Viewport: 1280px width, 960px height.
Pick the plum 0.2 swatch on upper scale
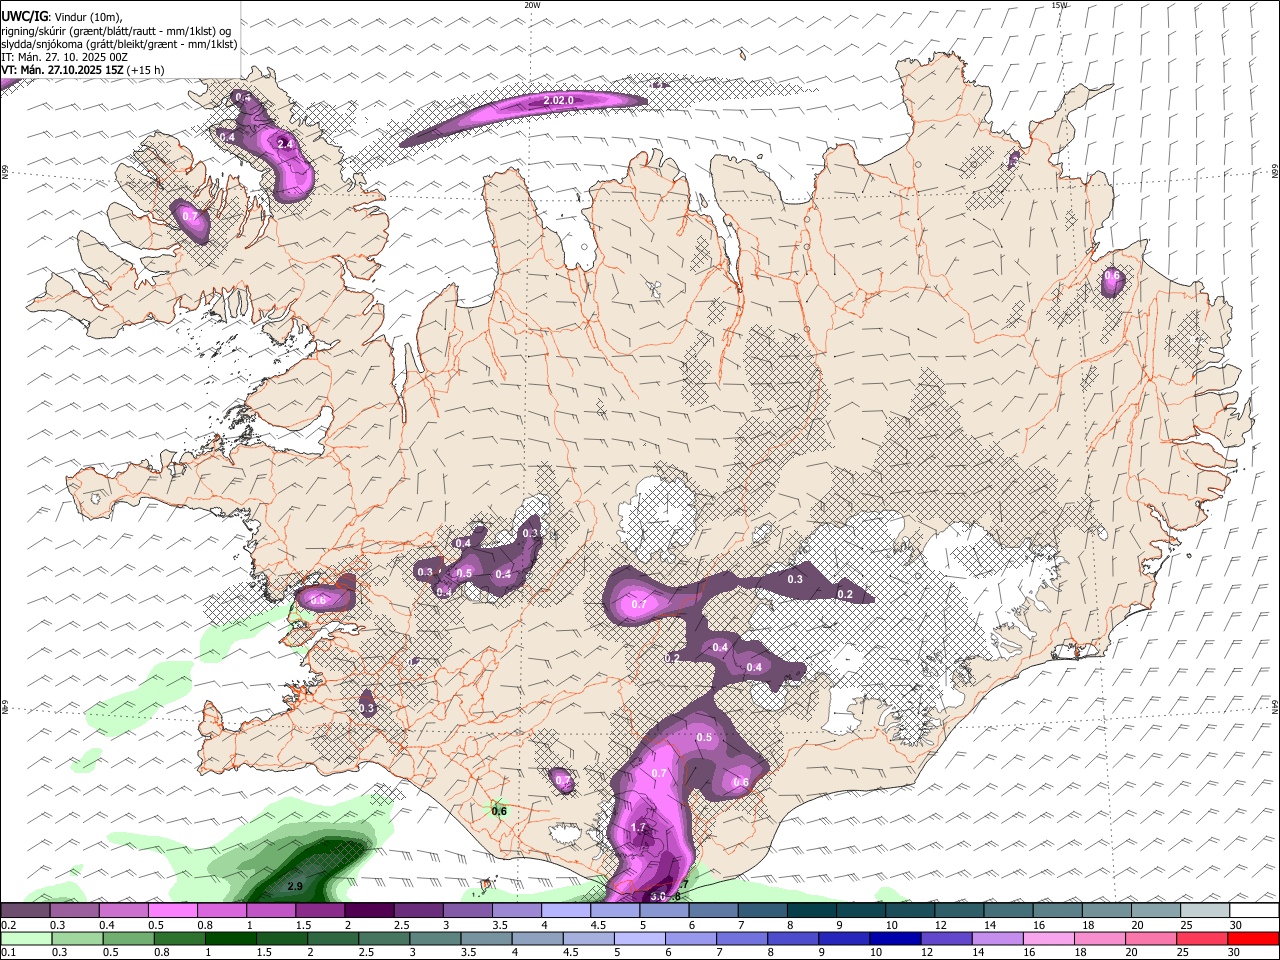coord(25,911)
